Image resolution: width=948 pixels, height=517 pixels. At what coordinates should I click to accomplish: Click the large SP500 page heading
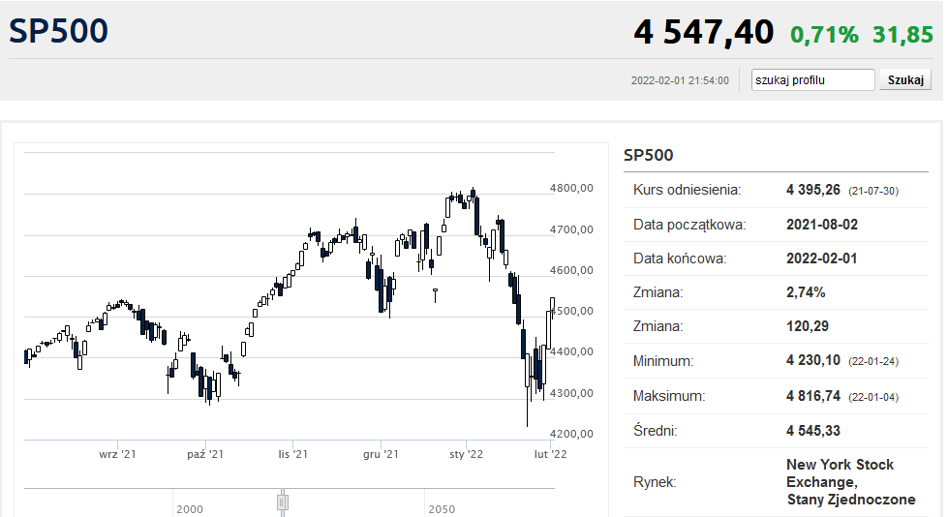coord(58,31)
